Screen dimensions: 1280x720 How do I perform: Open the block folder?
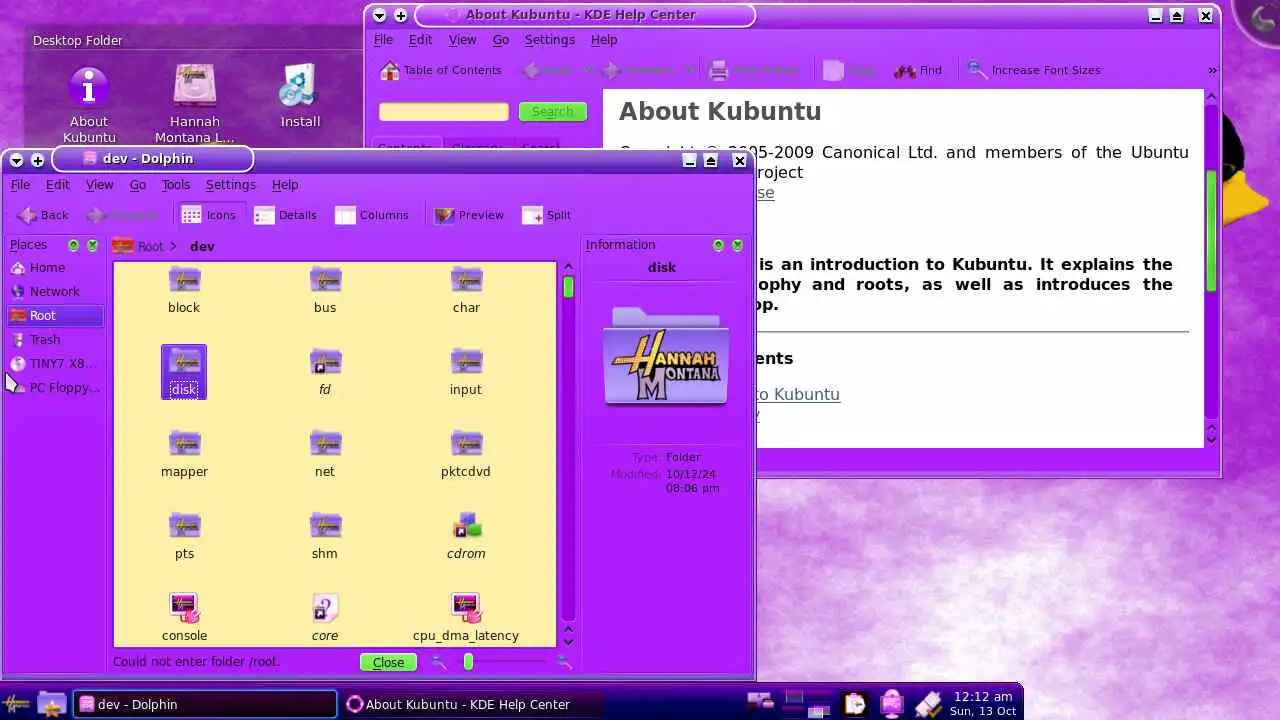184,290
